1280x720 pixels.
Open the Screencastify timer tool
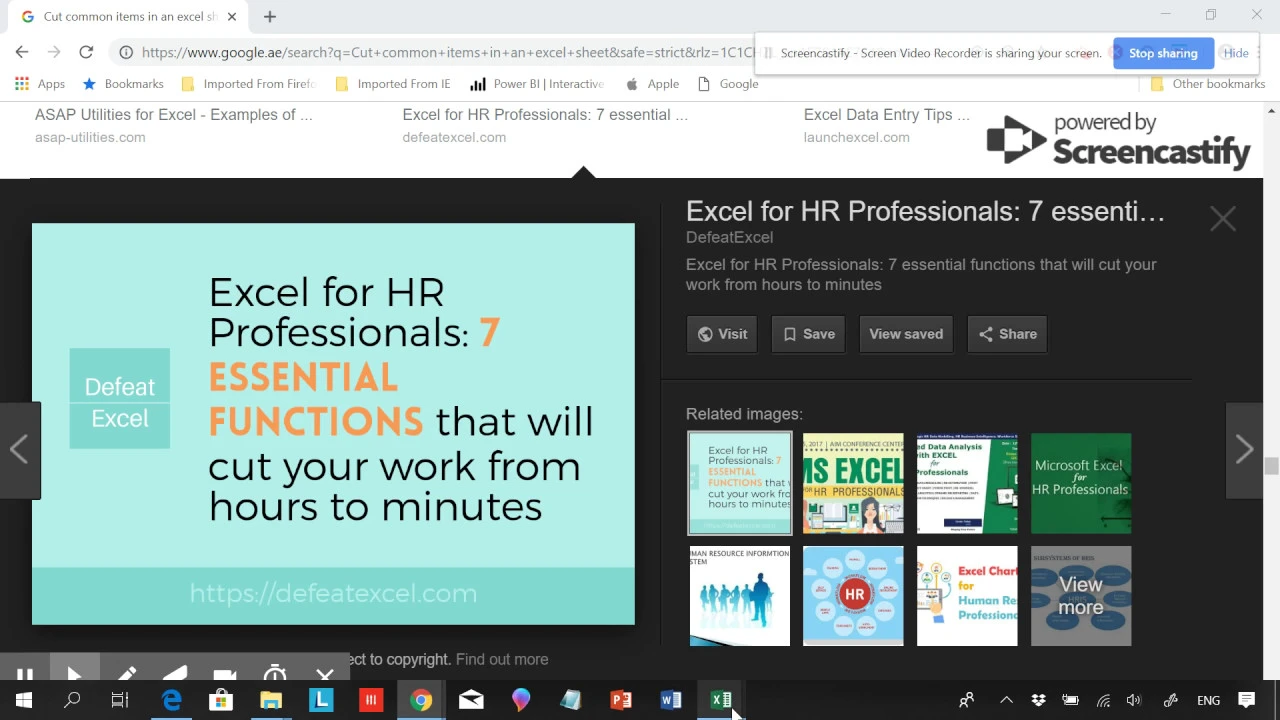275,674
